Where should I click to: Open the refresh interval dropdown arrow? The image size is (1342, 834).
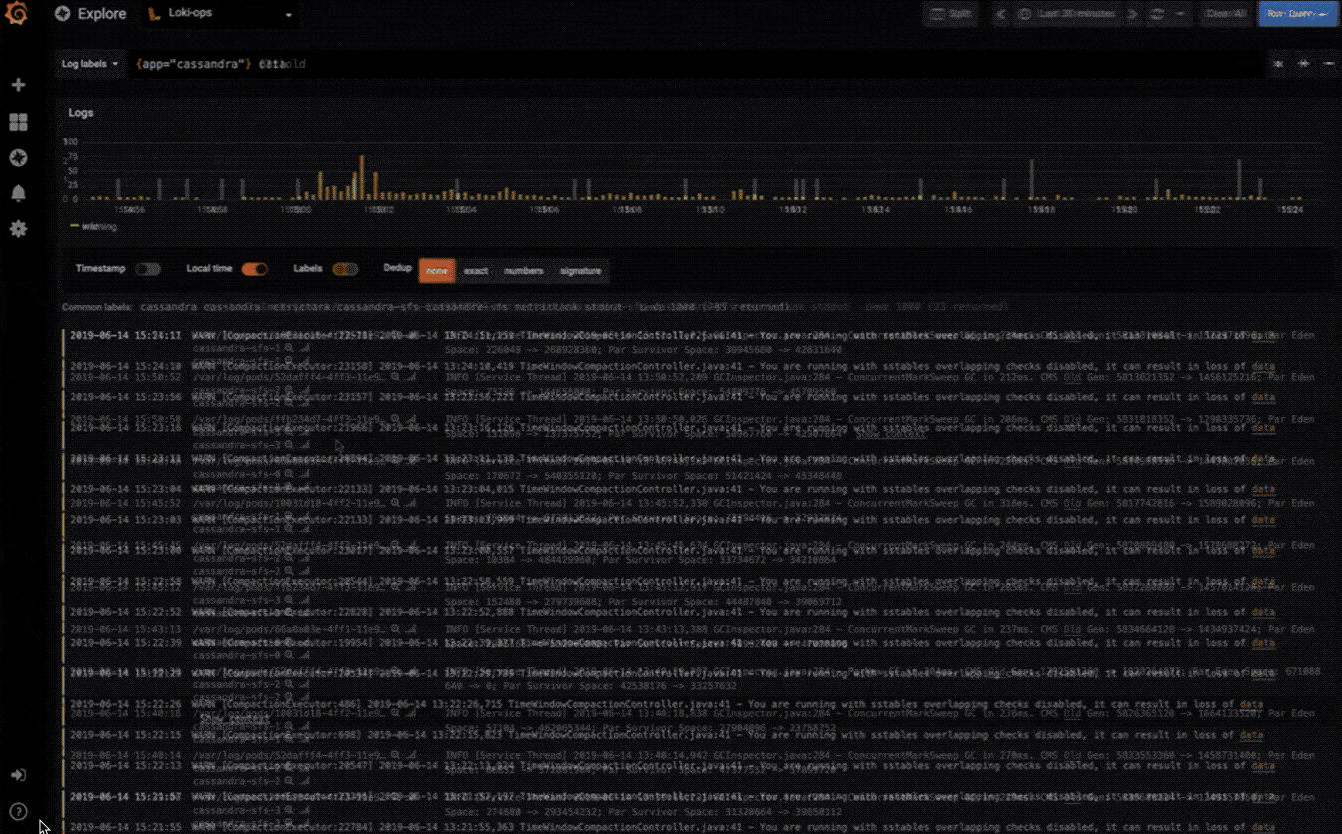coord(1181,14)
